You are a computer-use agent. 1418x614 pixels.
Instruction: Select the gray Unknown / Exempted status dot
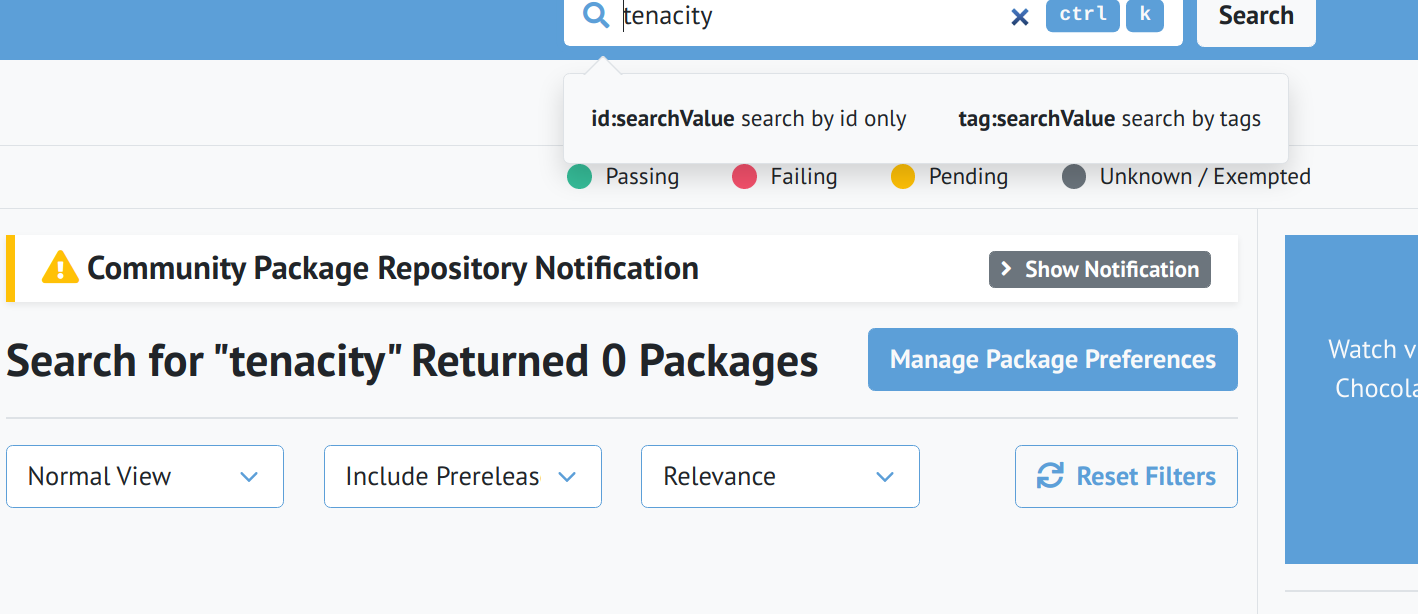click(1073, 176)
